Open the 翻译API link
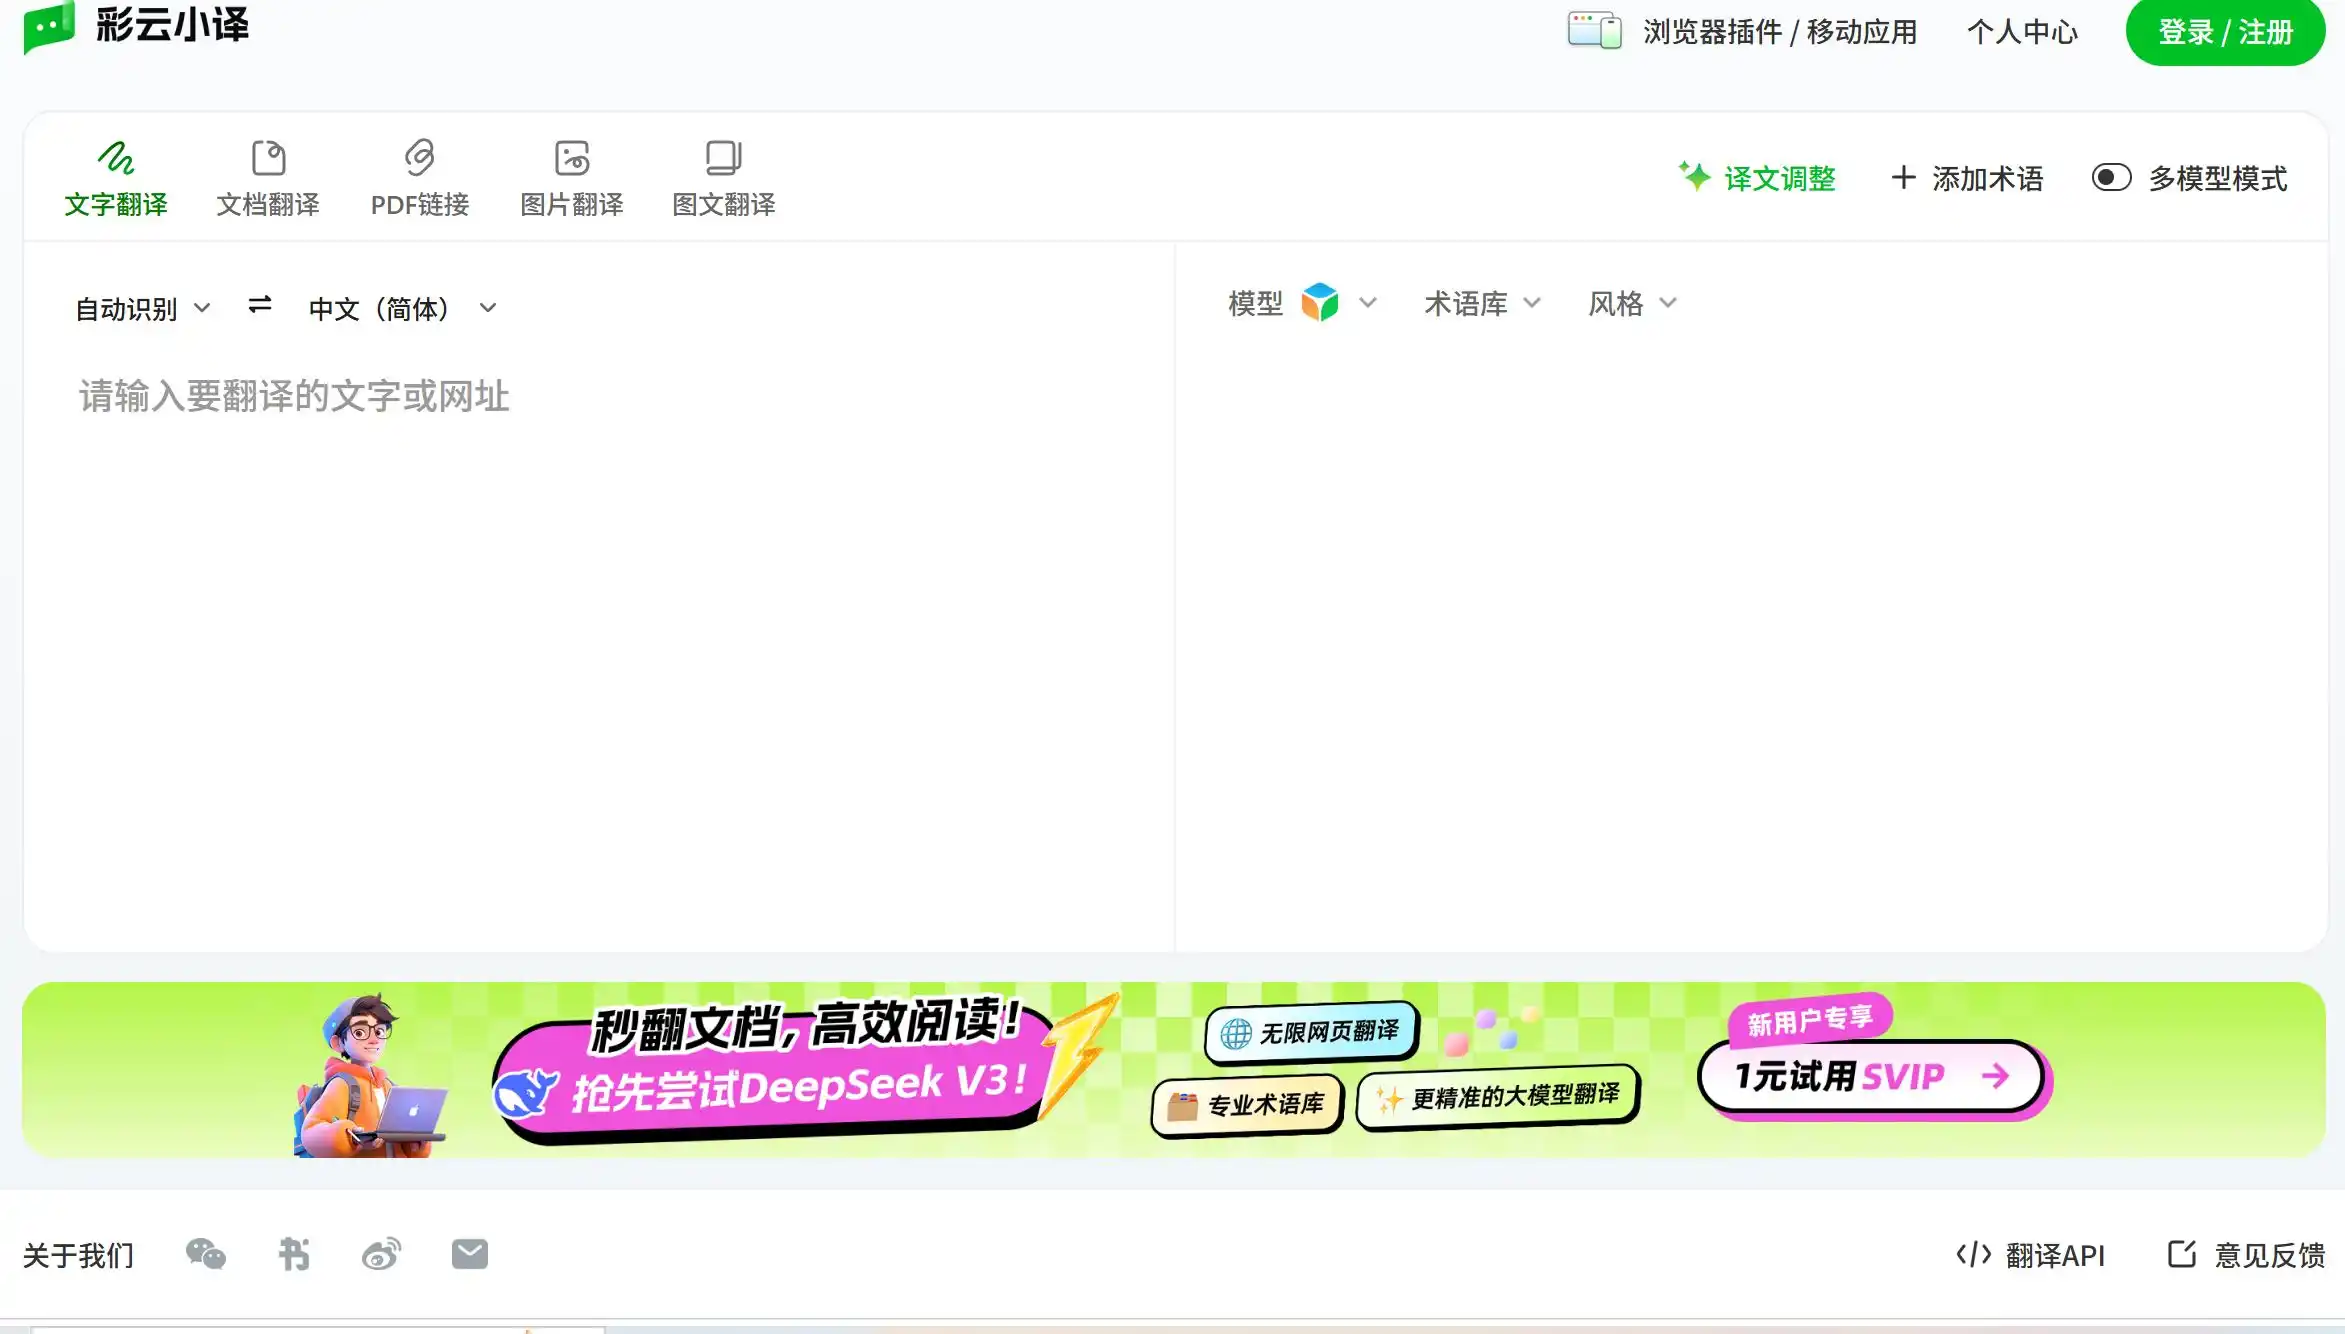This screenshot has height=1334, width=2345. [2030, 1255]
